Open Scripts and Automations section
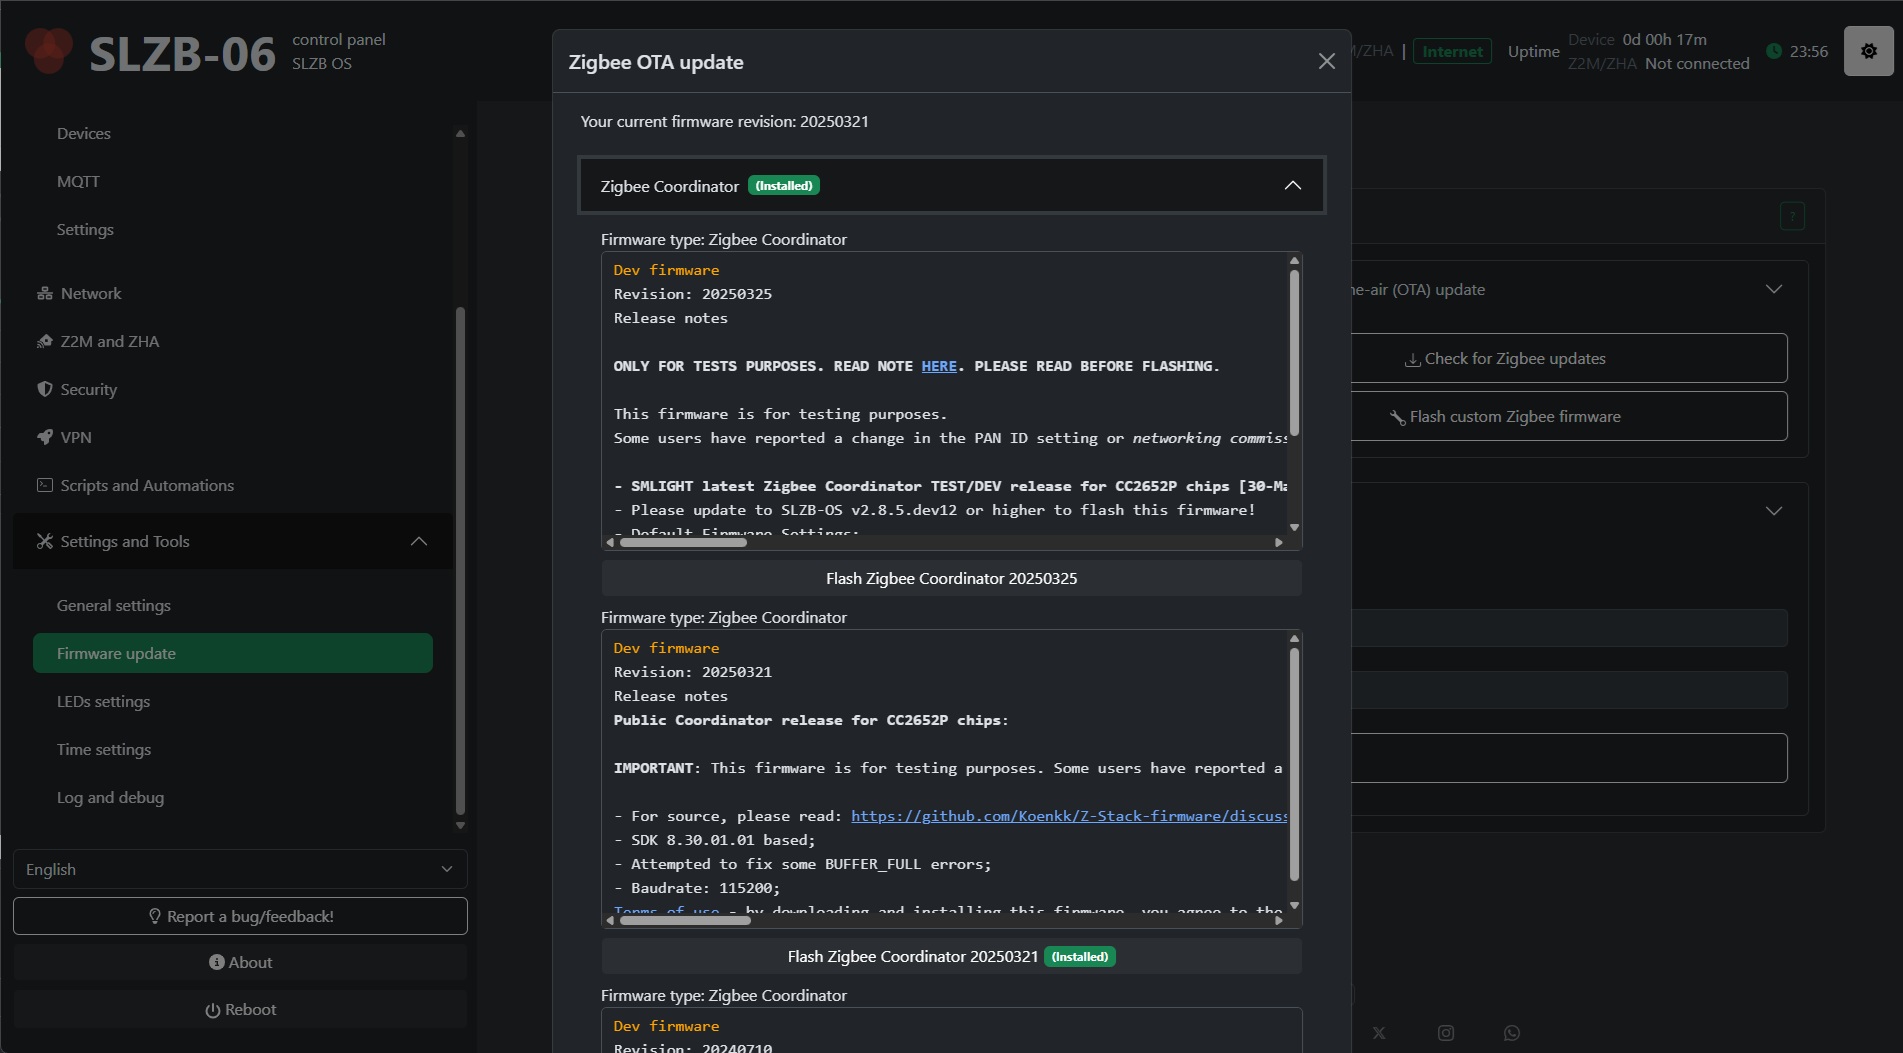Image resolution: width=1903 pixels, height=1053 pixels. 146,485
